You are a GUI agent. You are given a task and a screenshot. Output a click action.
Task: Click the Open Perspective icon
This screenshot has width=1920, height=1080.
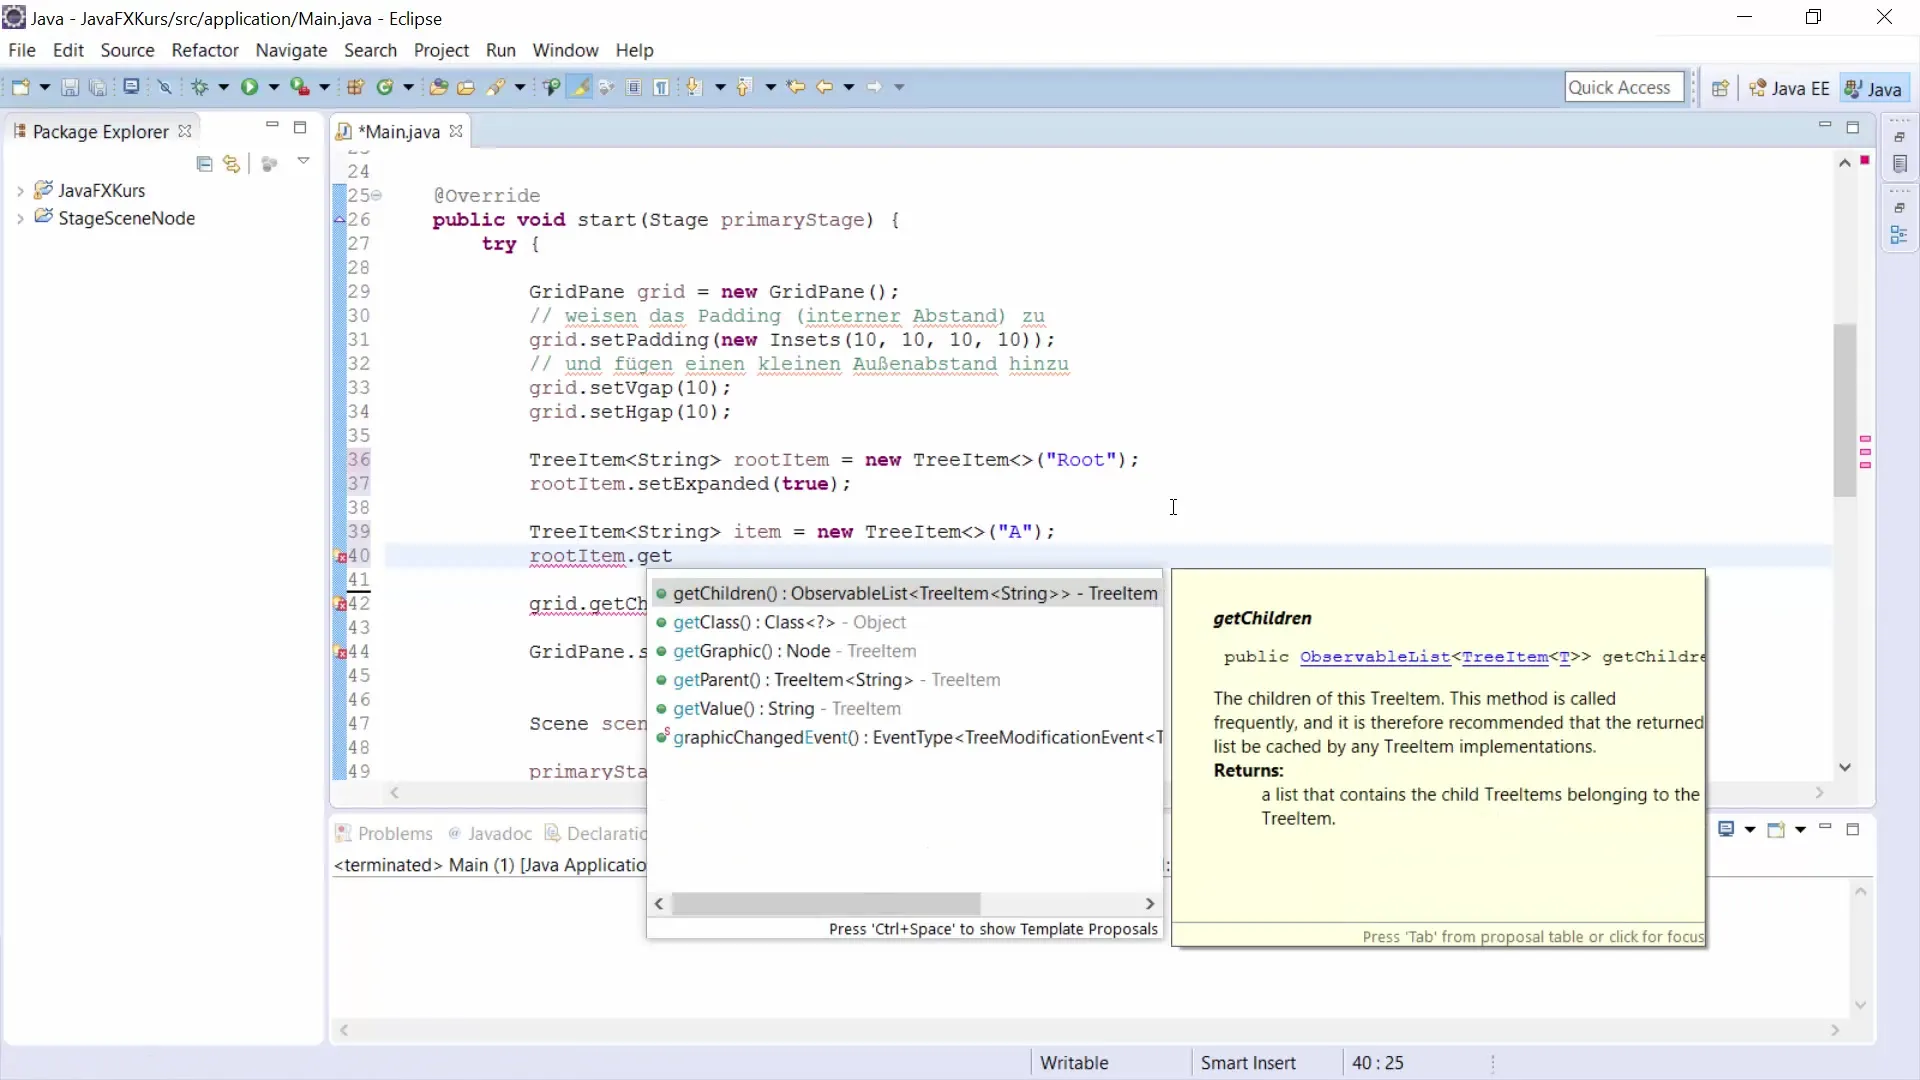point(1720,88)
